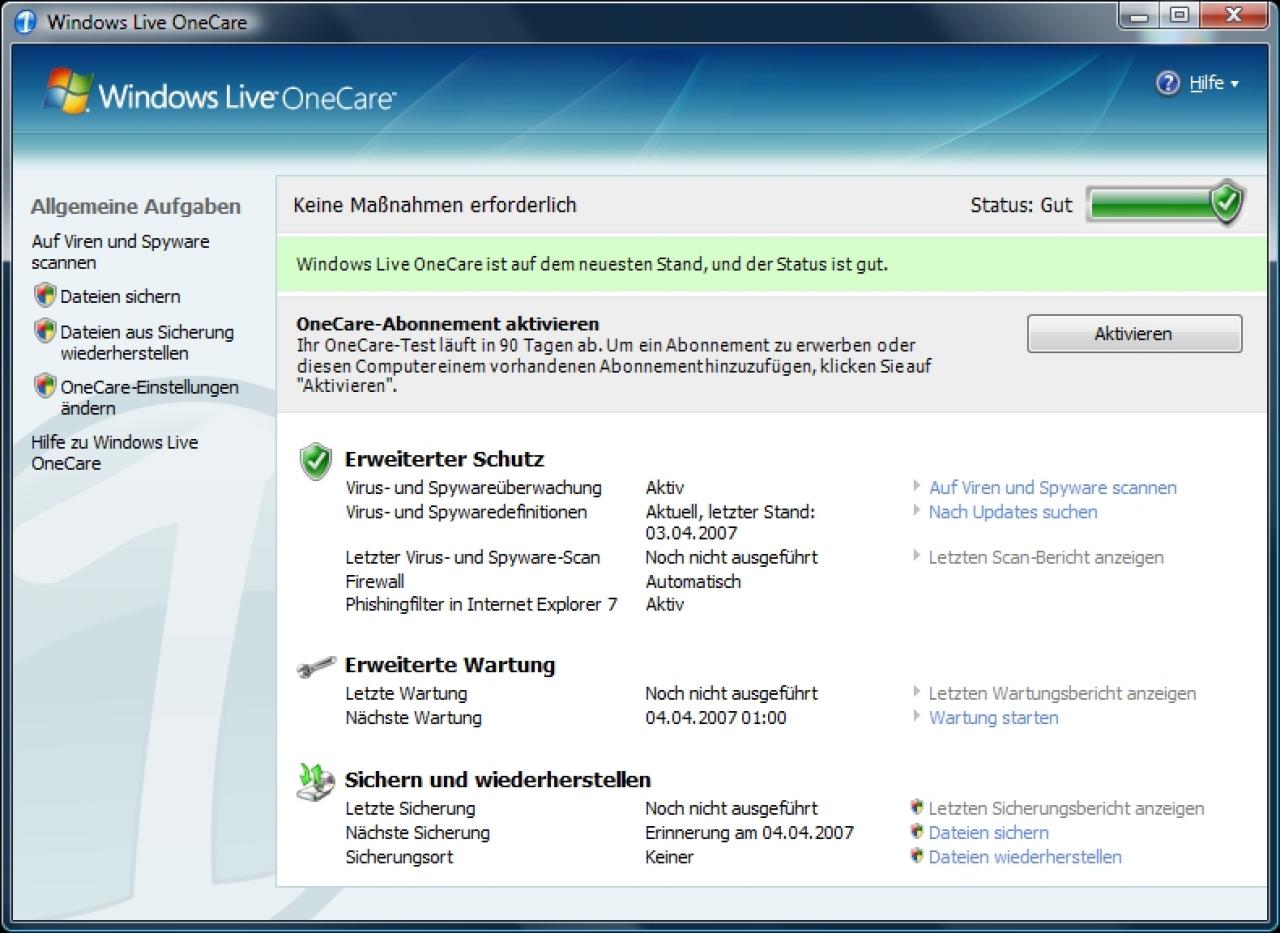This screenshot has height=933, width=1280.
Task: Click the shield icon beside Dateien sichern in sidebar
Action: pos(44,295)
